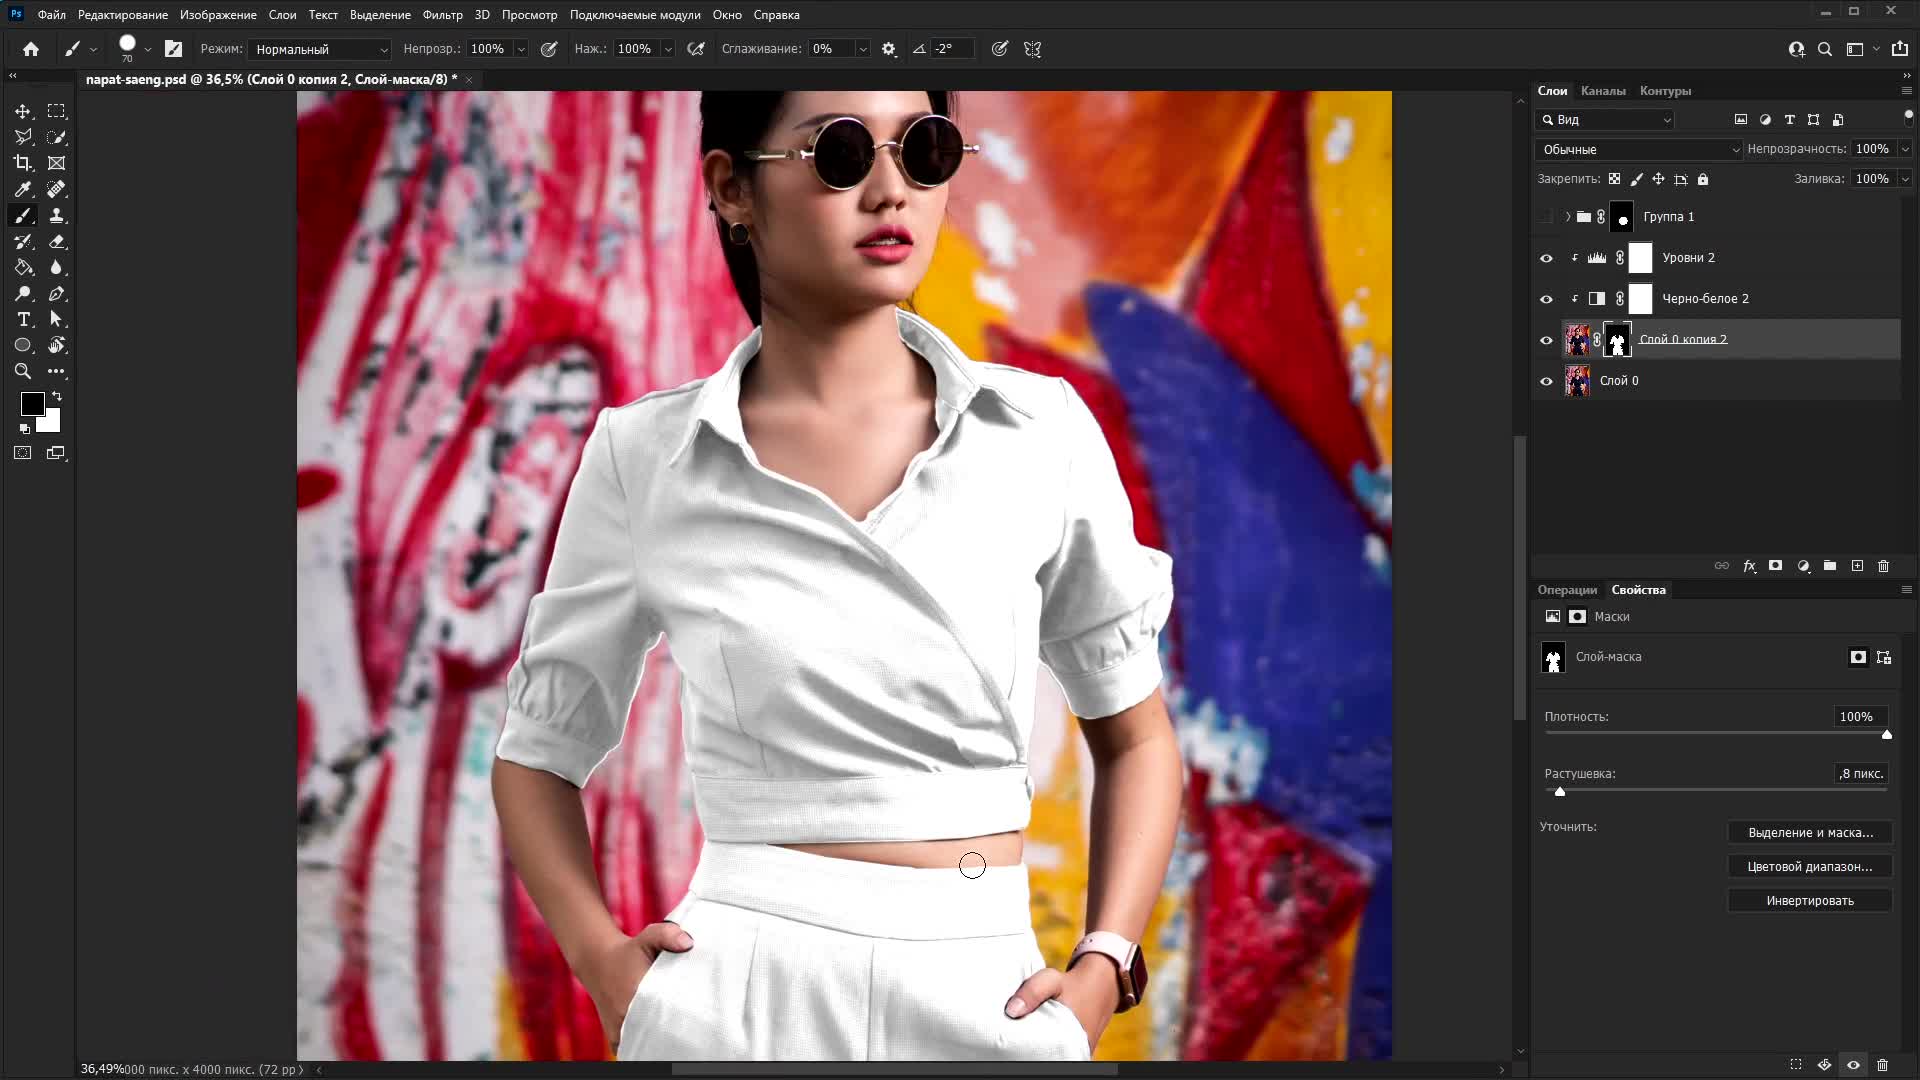Screen dimensions: 1920x1080
Task: Hide the Слой 0 layer
Action: click(x=1546, y=381)
